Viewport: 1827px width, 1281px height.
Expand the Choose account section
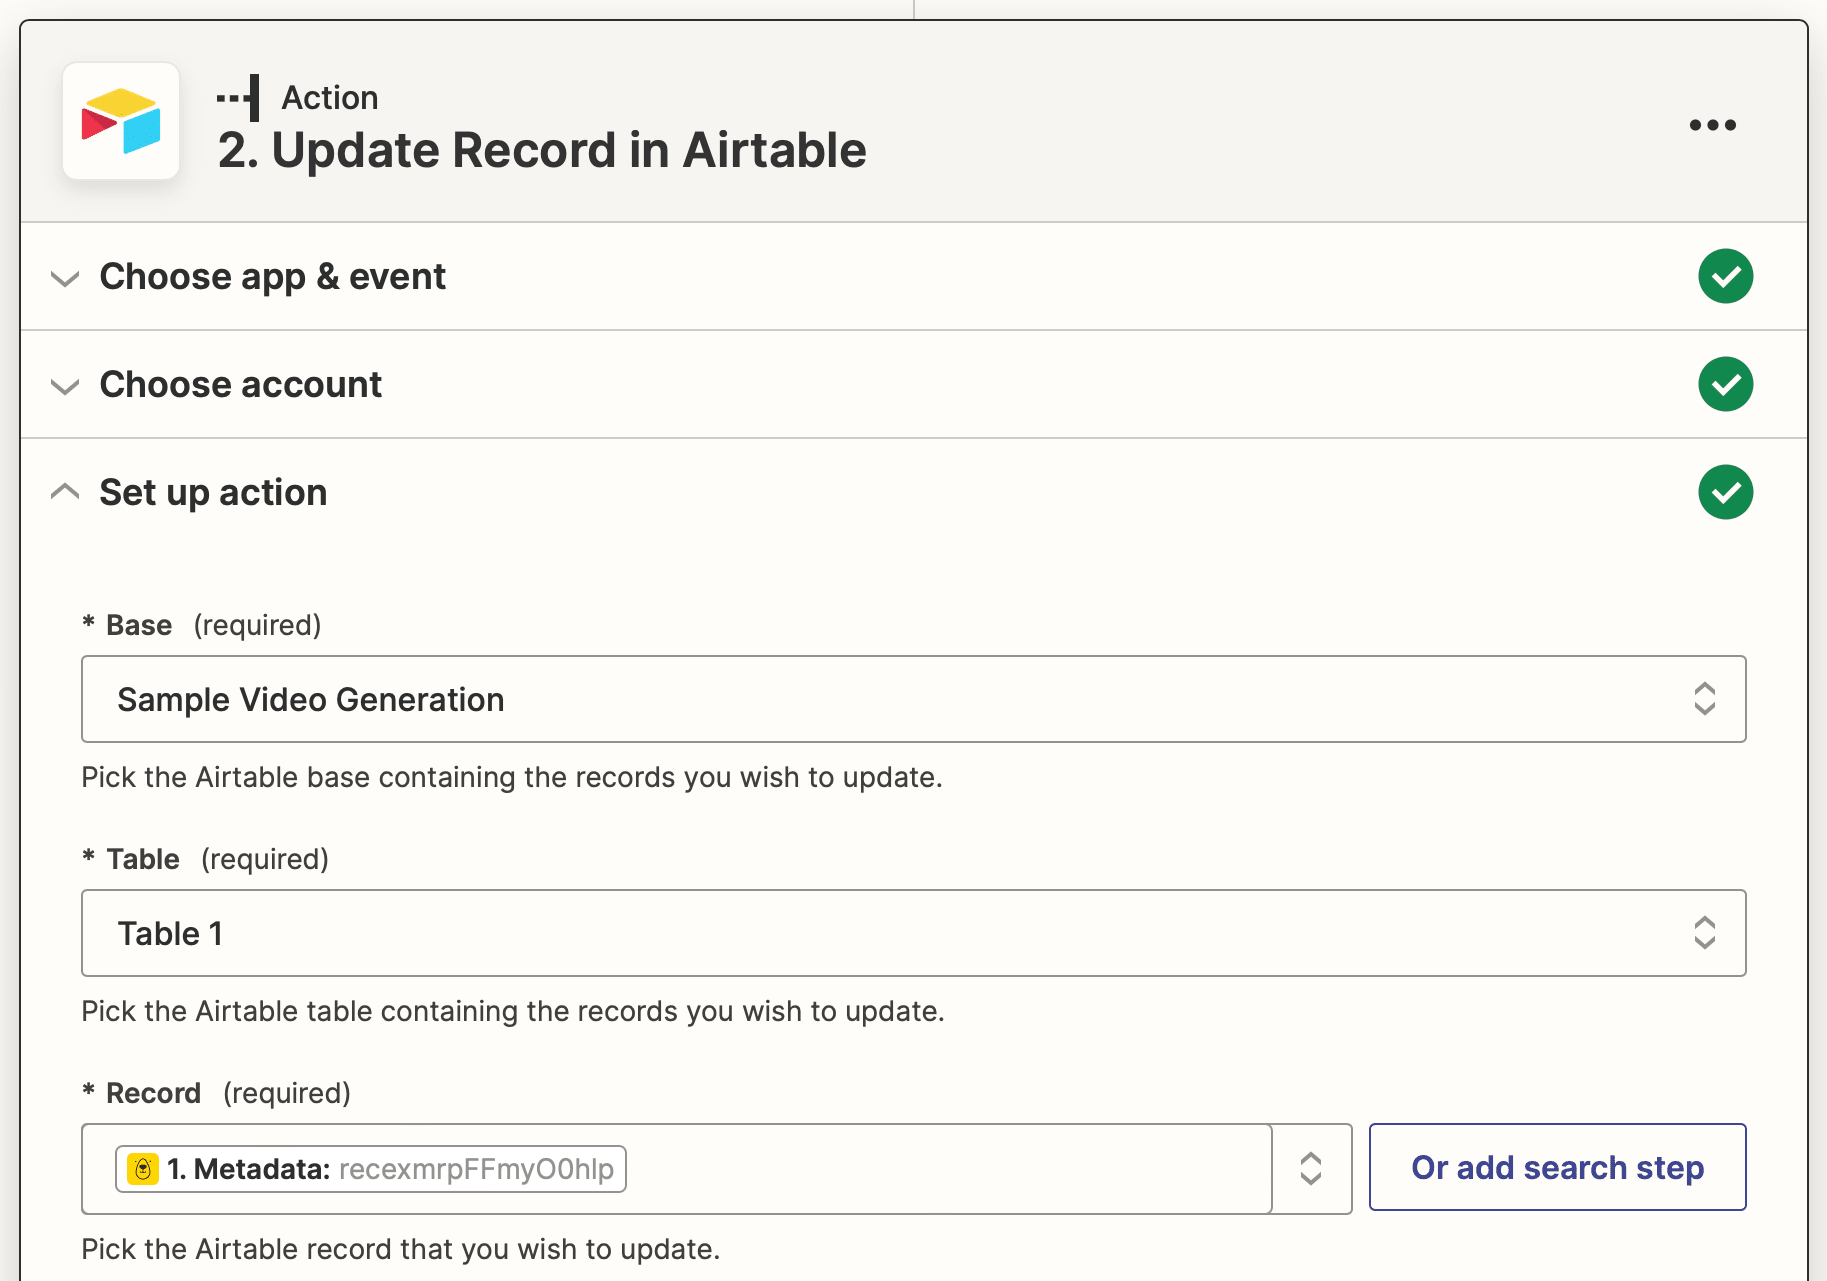[65, 386]
